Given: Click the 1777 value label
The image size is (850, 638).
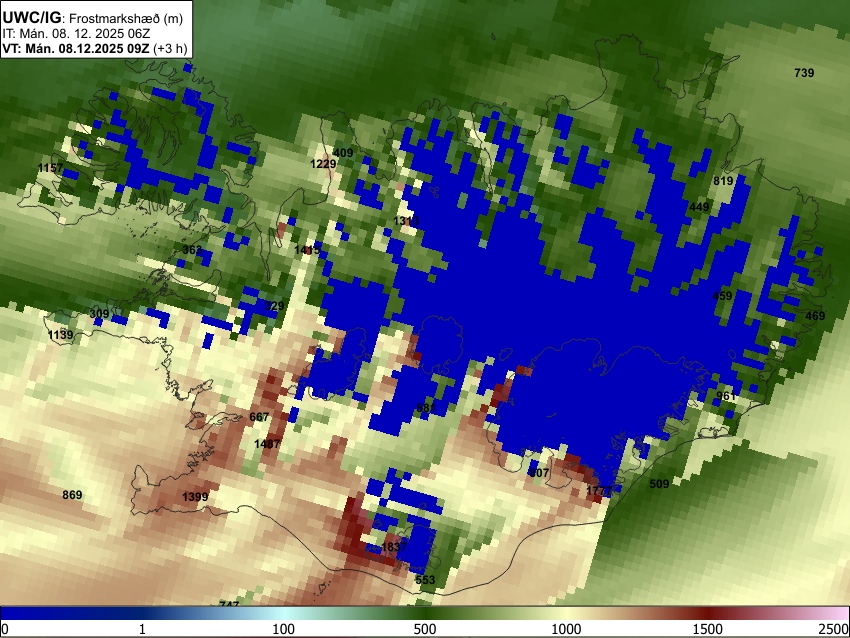Looking at the screenshot, I should [x=599, y=491].
